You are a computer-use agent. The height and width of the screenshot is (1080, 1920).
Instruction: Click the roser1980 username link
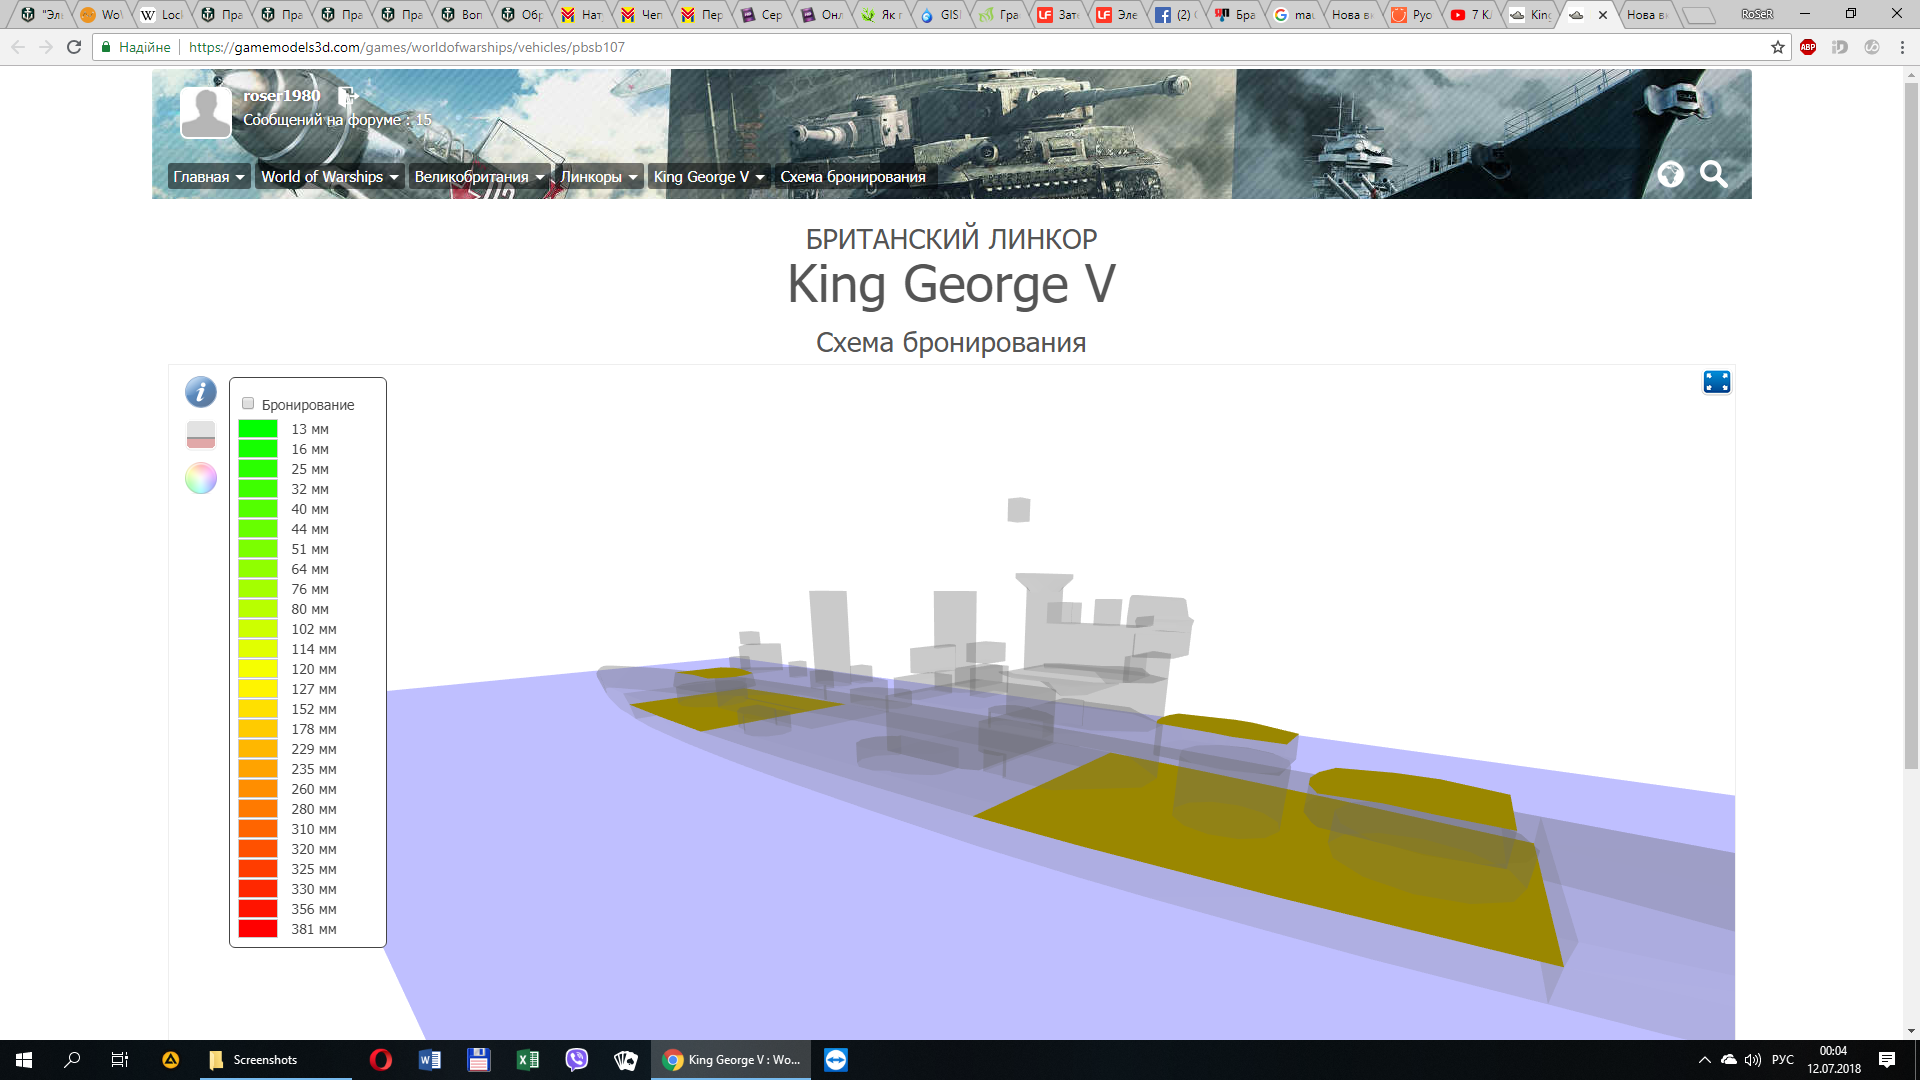282,96
